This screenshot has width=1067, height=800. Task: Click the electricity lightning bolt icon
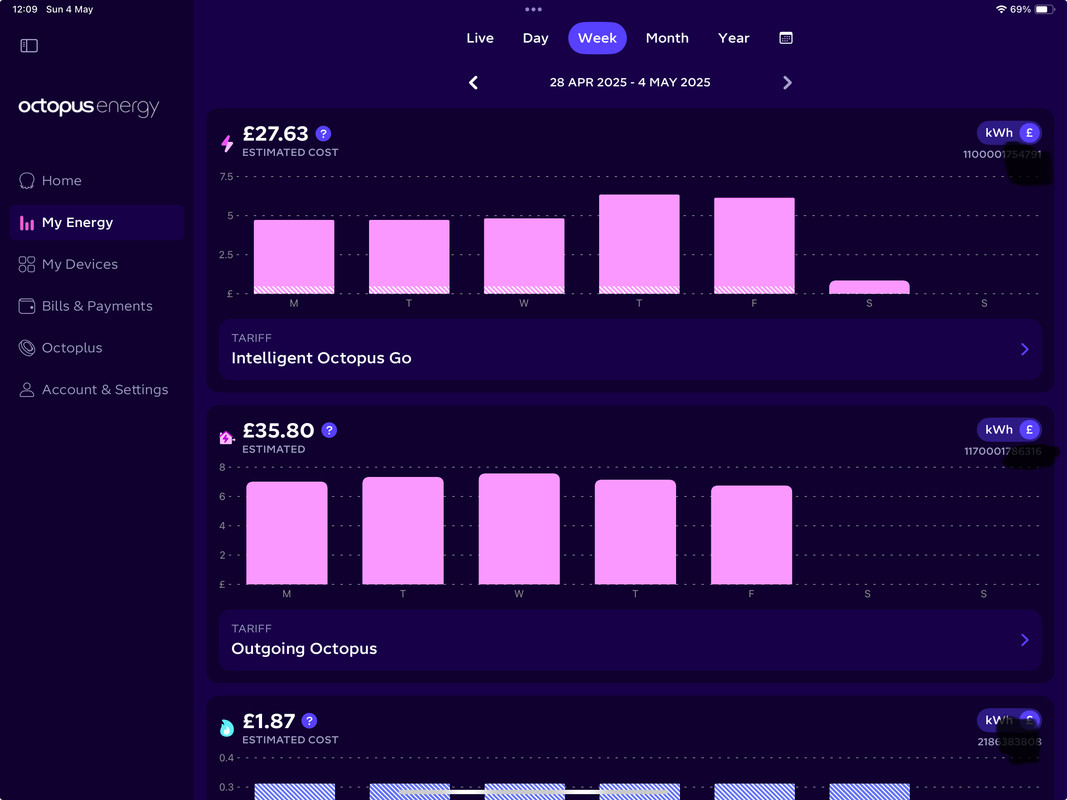[x=227, y=143]
